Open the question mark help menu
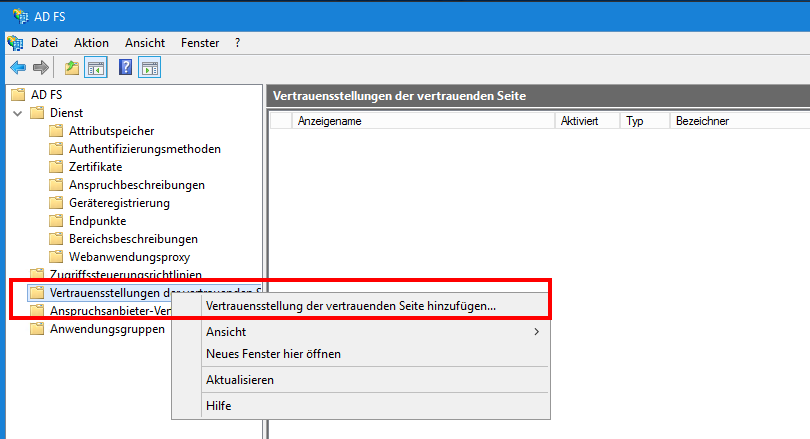810x439 pixels. [238, 43]
